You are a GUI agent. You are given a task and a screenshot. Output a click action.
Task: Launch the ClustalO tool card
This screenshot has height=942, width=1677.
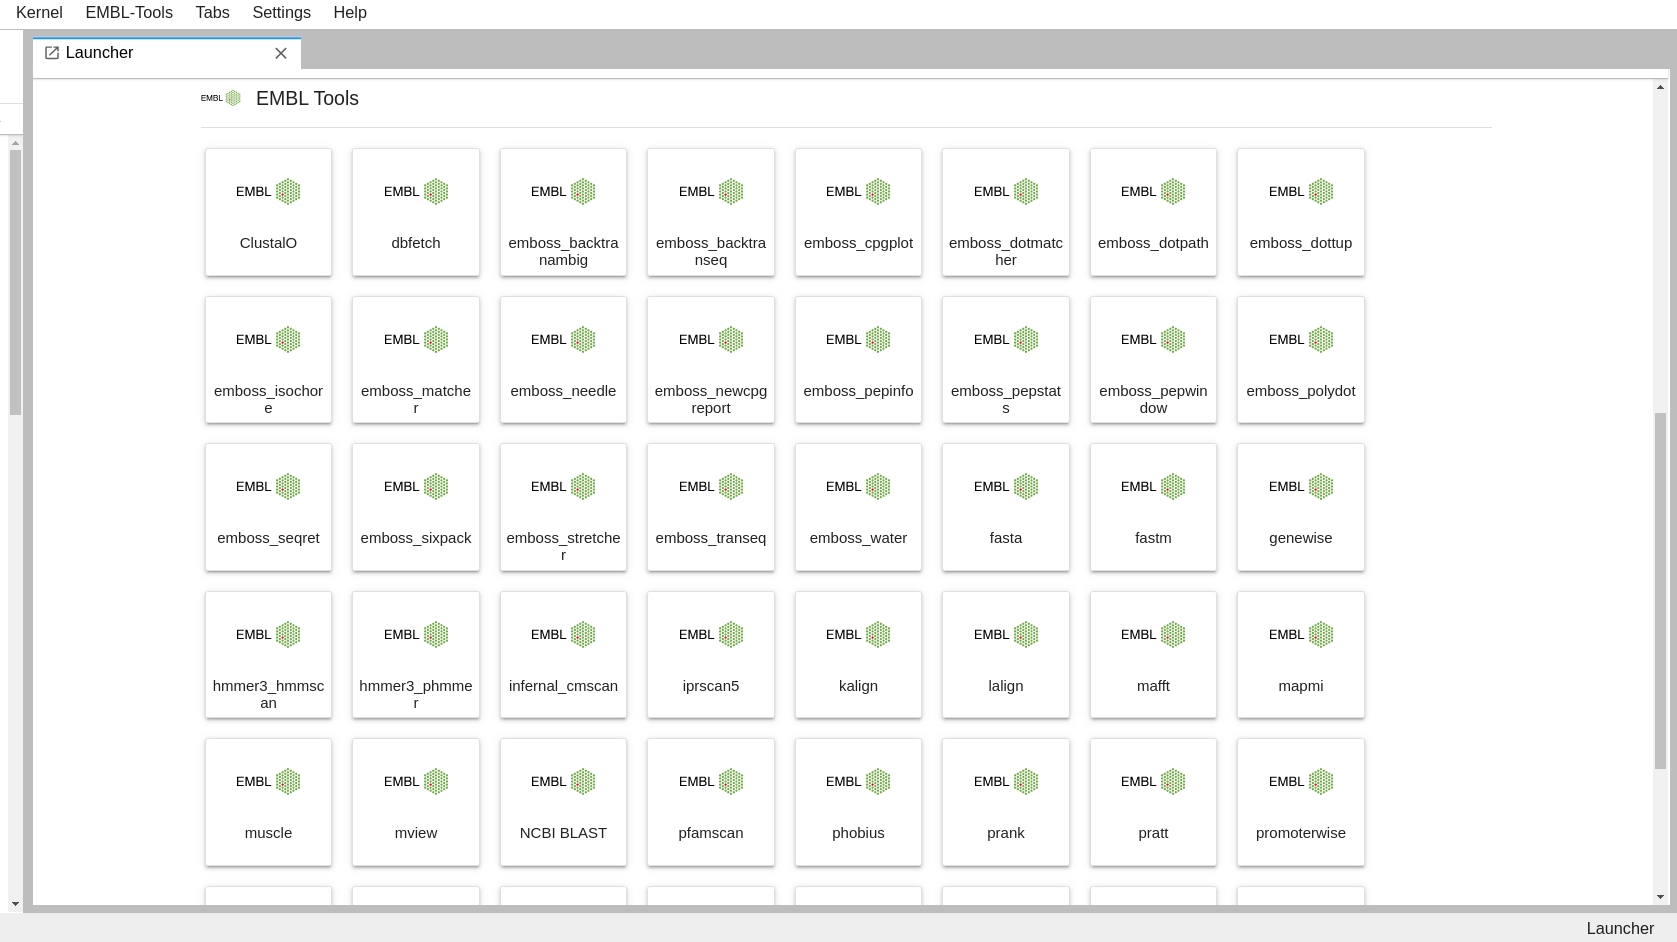coord(268,212)
